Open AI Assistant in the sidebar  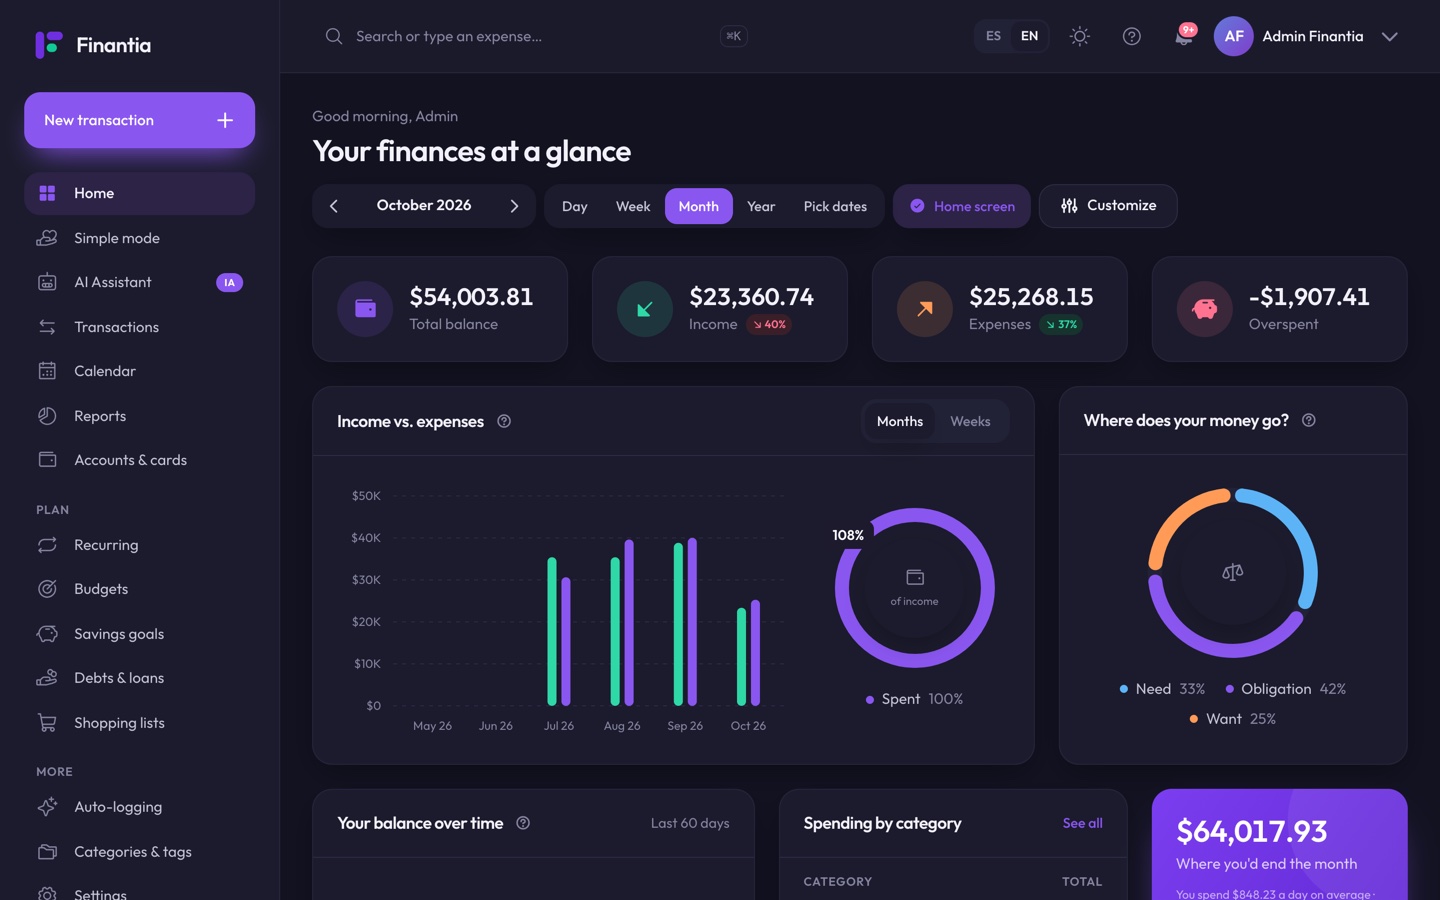click(x=139, y=283)
